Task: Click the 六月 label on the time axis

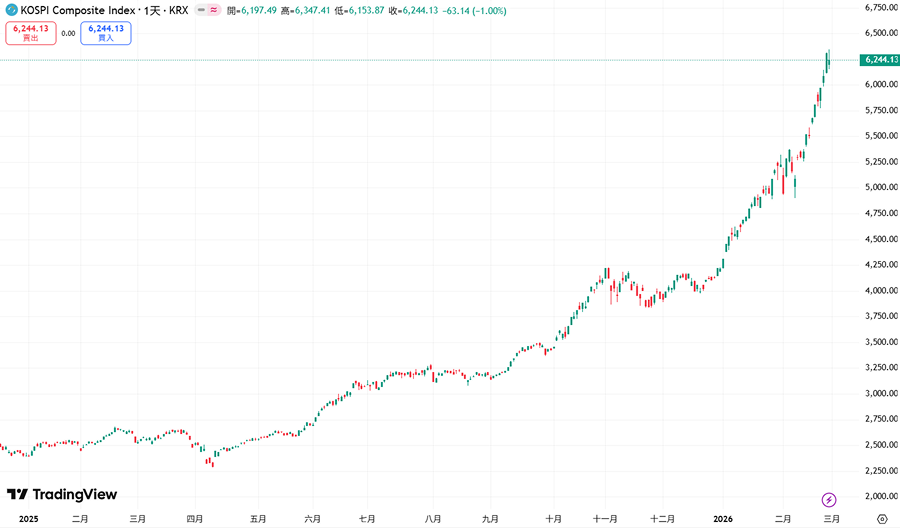Action: pos(312,519)
